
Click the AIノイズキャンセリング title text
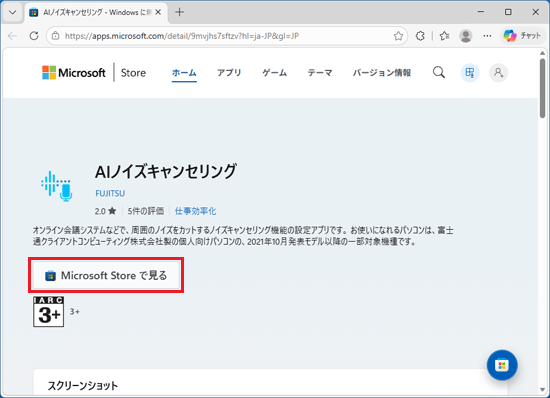(x=166, y=172)
